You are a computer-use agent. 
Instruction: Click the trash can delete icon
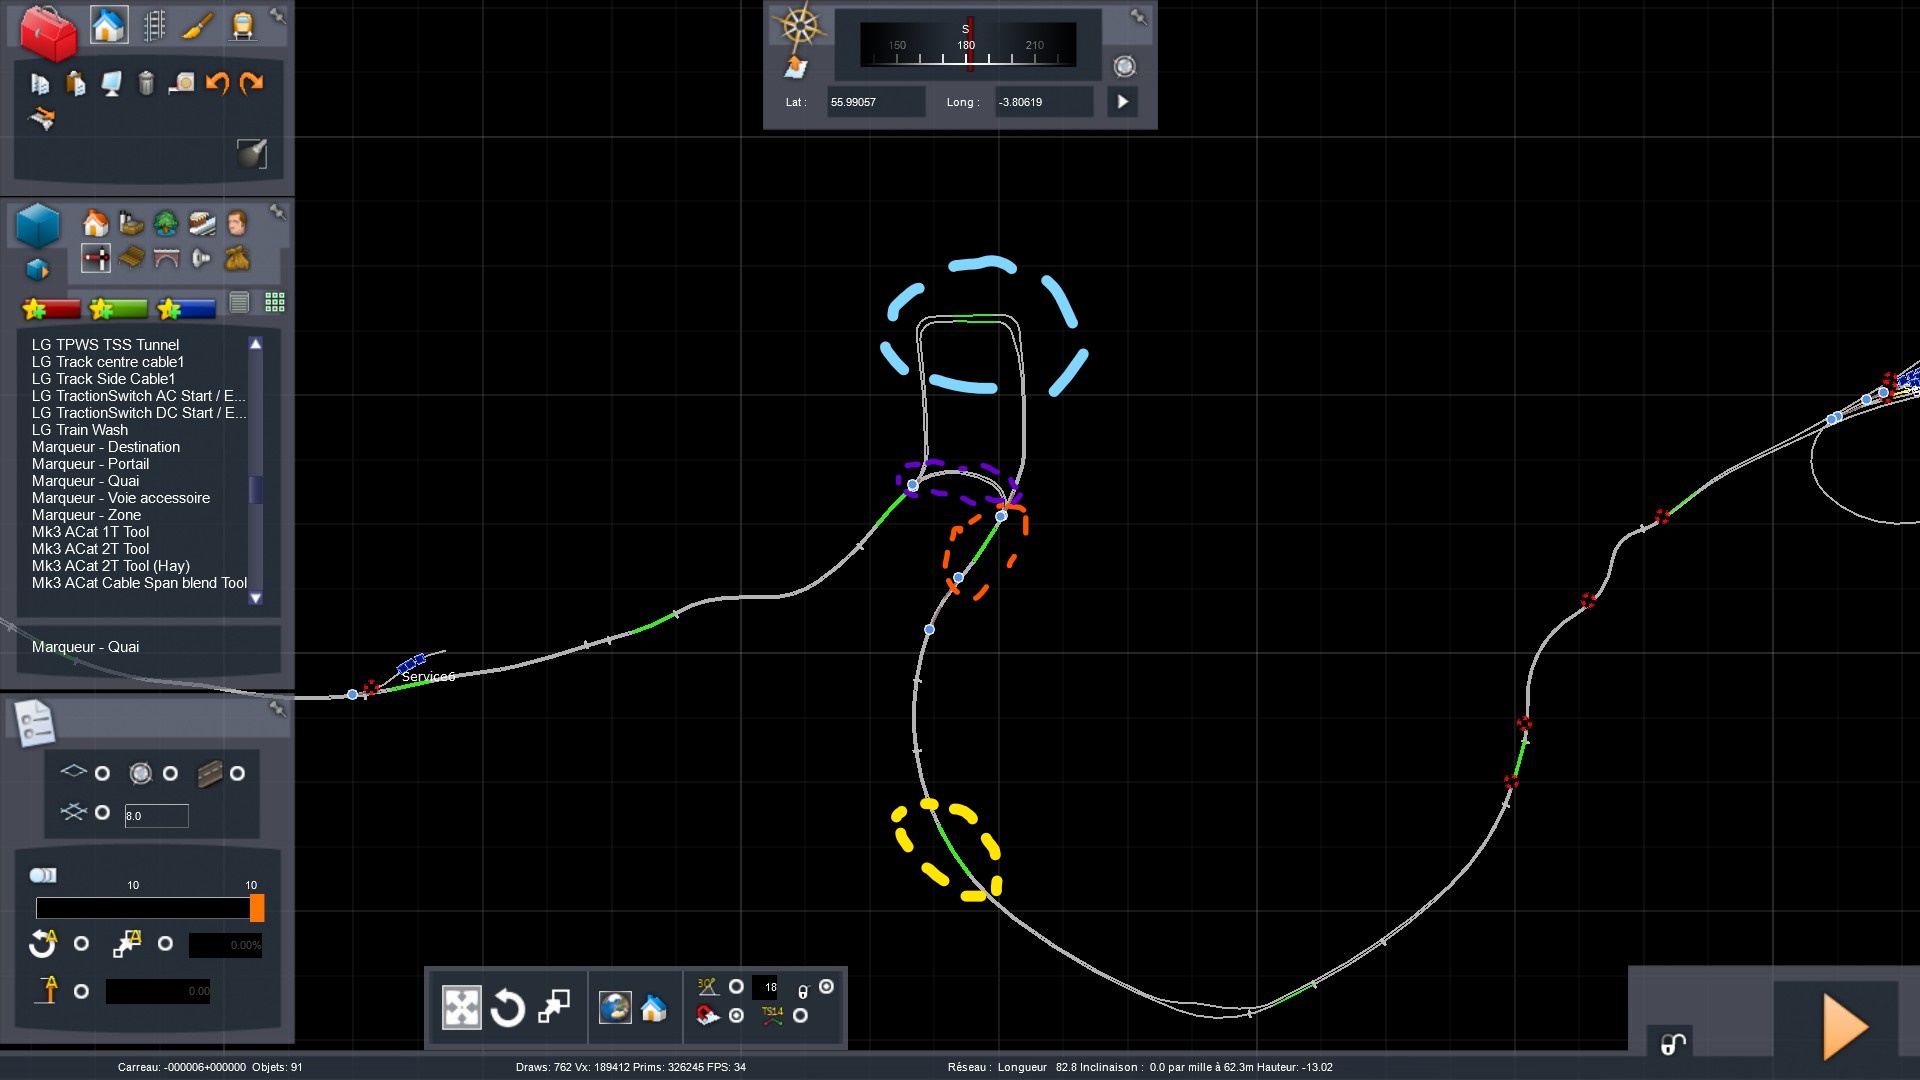point(146,84)
